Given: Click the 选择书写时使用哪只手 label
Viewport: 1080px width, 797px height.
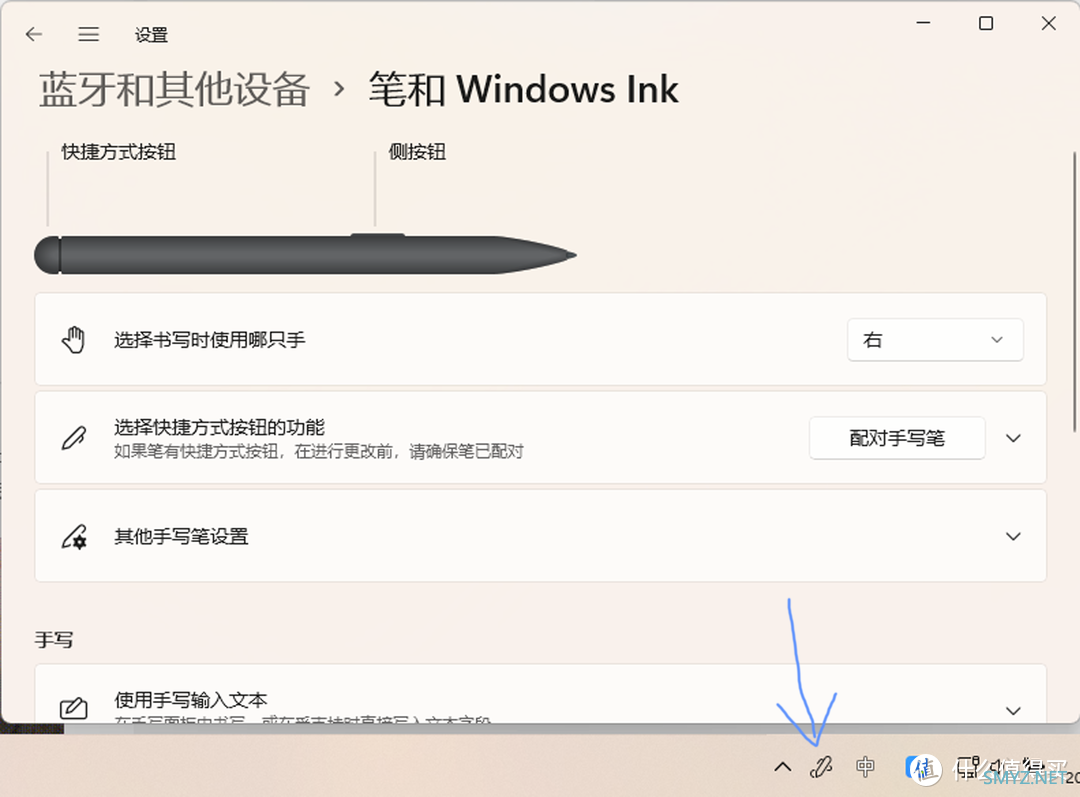Looking at the screenshot, I should point(209,340).
